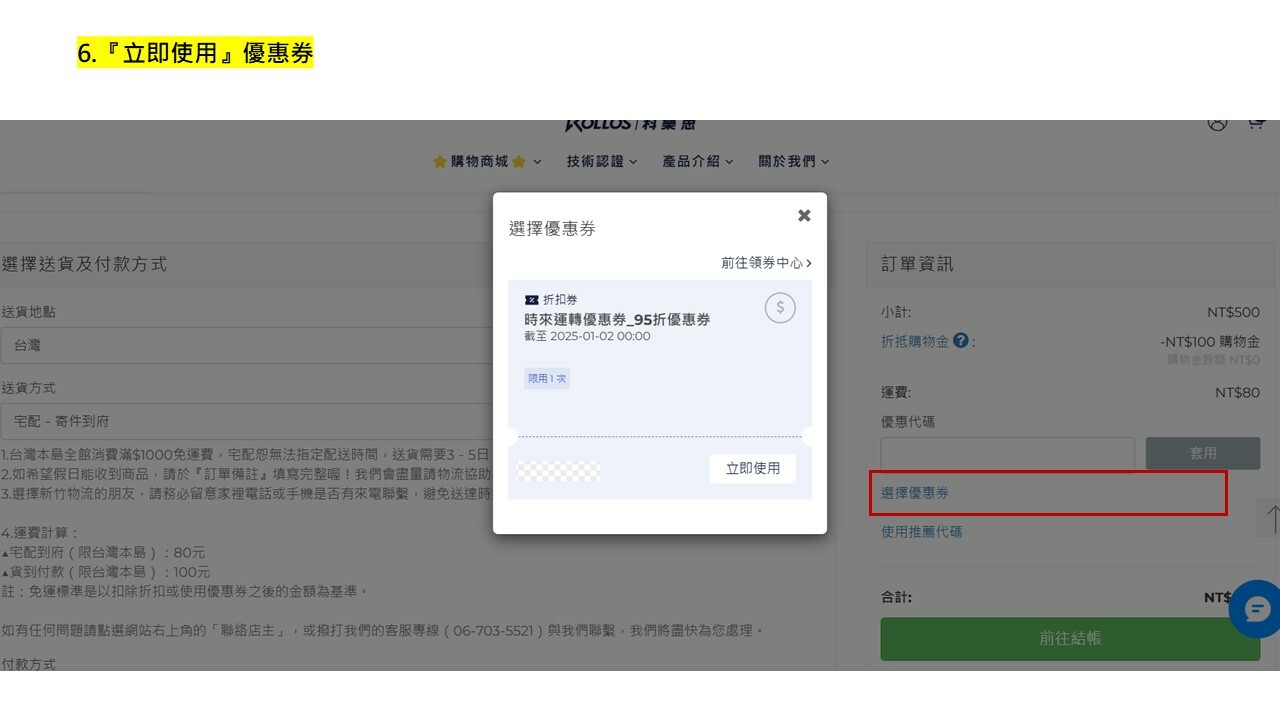1280x720 pixels.
Task: Click the Kollos logo in header
Action: click(630, 125)
